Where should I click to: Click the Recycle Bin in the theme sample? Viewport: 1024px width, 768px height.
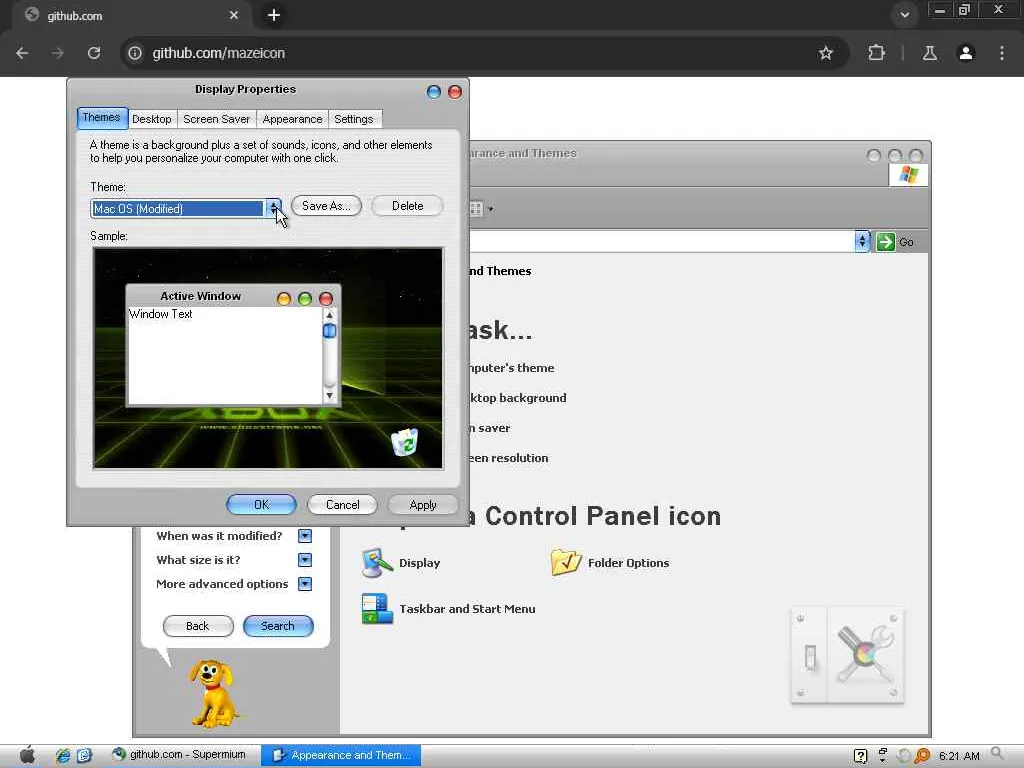point(405,442)
